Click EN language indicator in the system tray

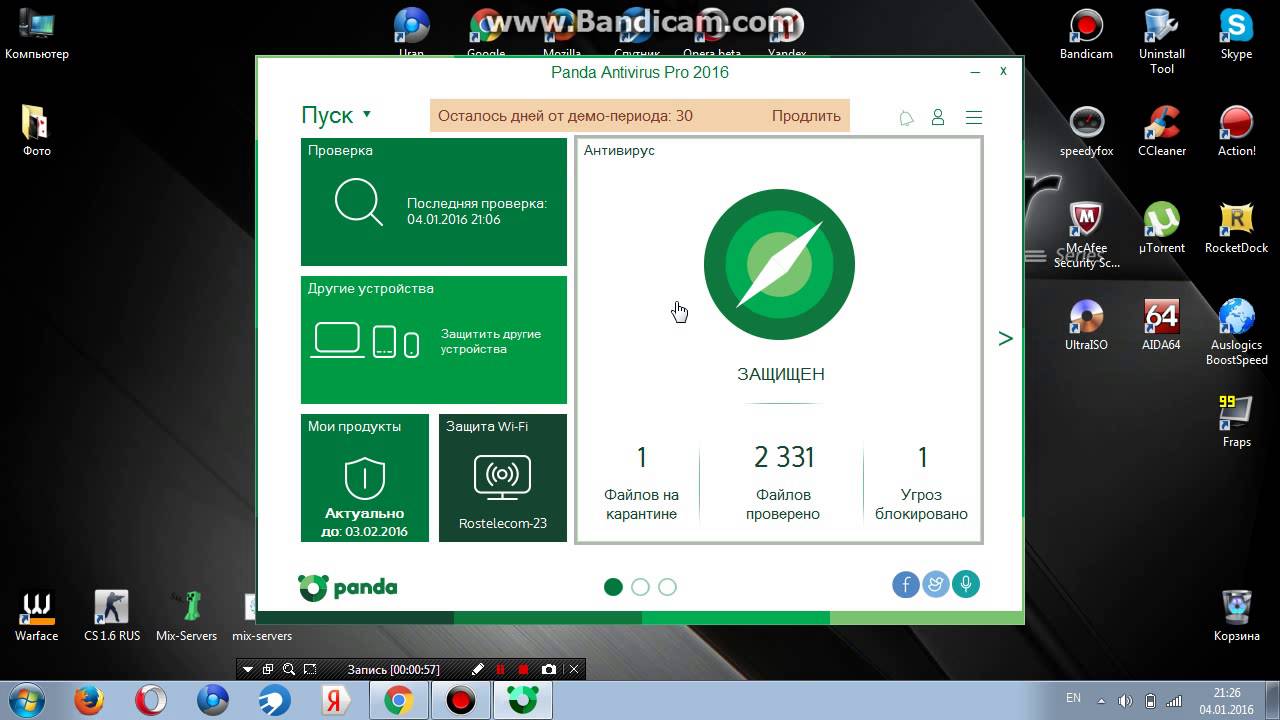click(1073, 699)
